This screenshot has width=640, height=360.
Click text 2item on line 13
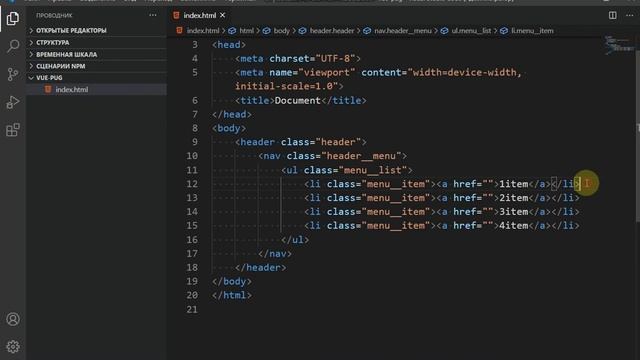click(513, 198)
